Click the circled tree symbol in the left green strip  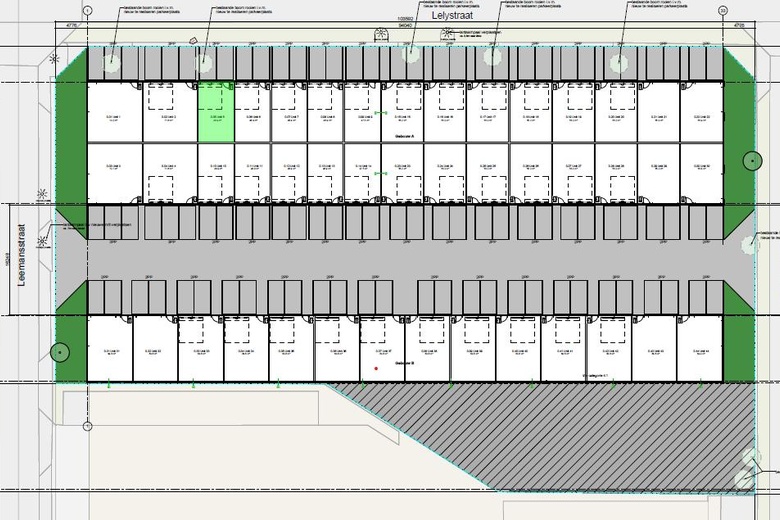60,352
